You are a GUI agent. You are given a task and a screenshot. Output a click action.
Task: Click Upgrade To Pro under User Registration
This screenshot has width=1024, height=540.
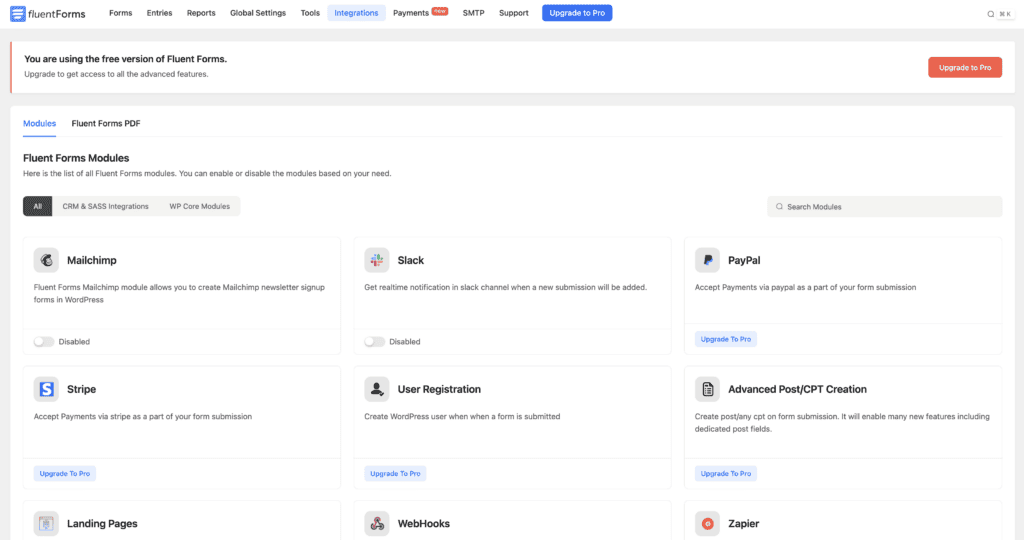click(395, 473)
